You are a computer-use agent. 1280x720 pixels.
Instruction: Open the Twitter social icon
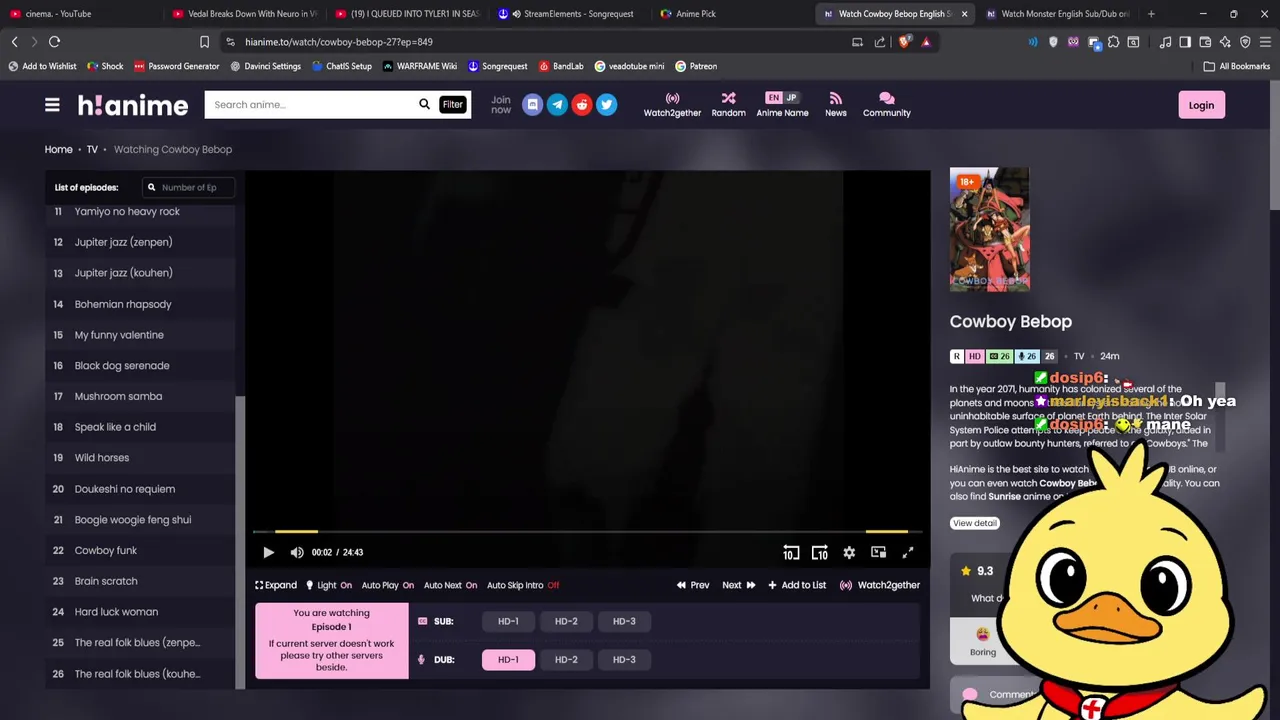click(606, 104)
